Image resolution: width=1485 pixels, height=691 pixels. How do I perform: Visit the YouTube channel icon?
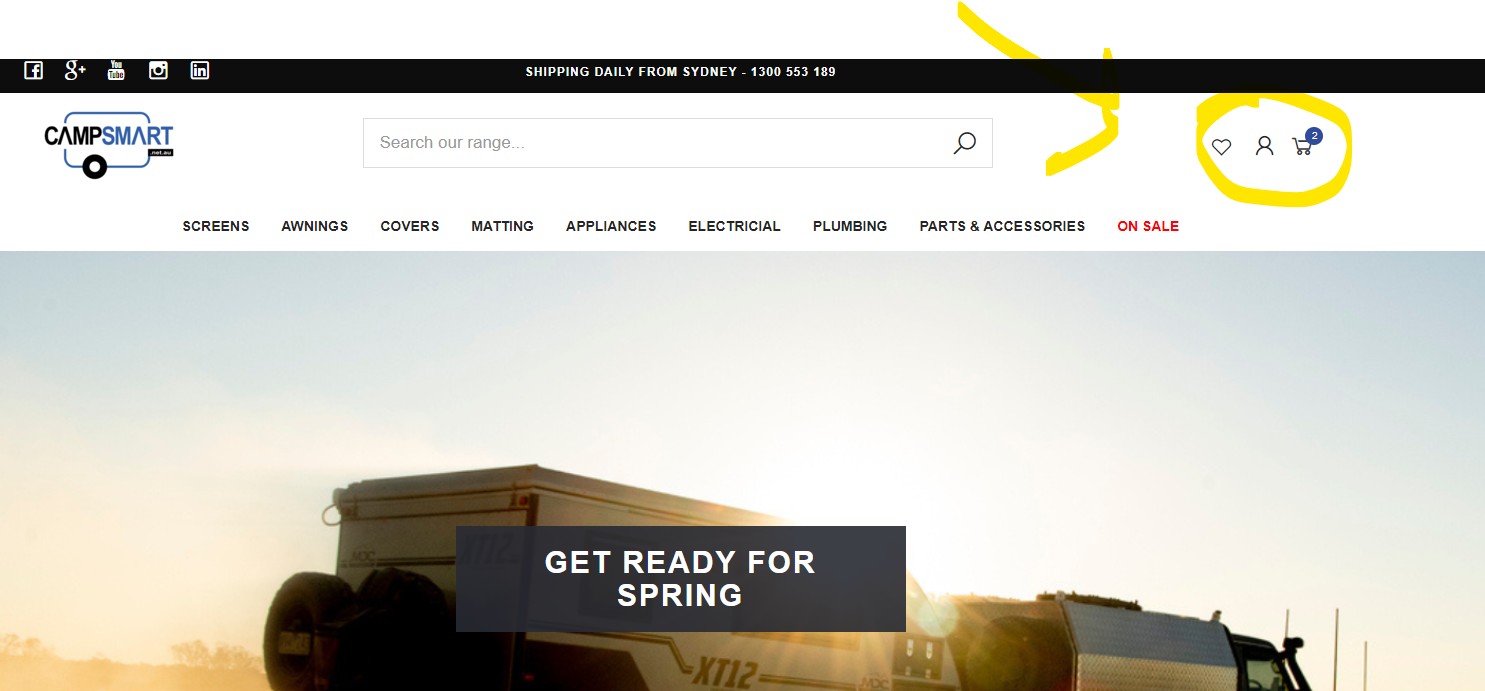(x=117, y=70)
